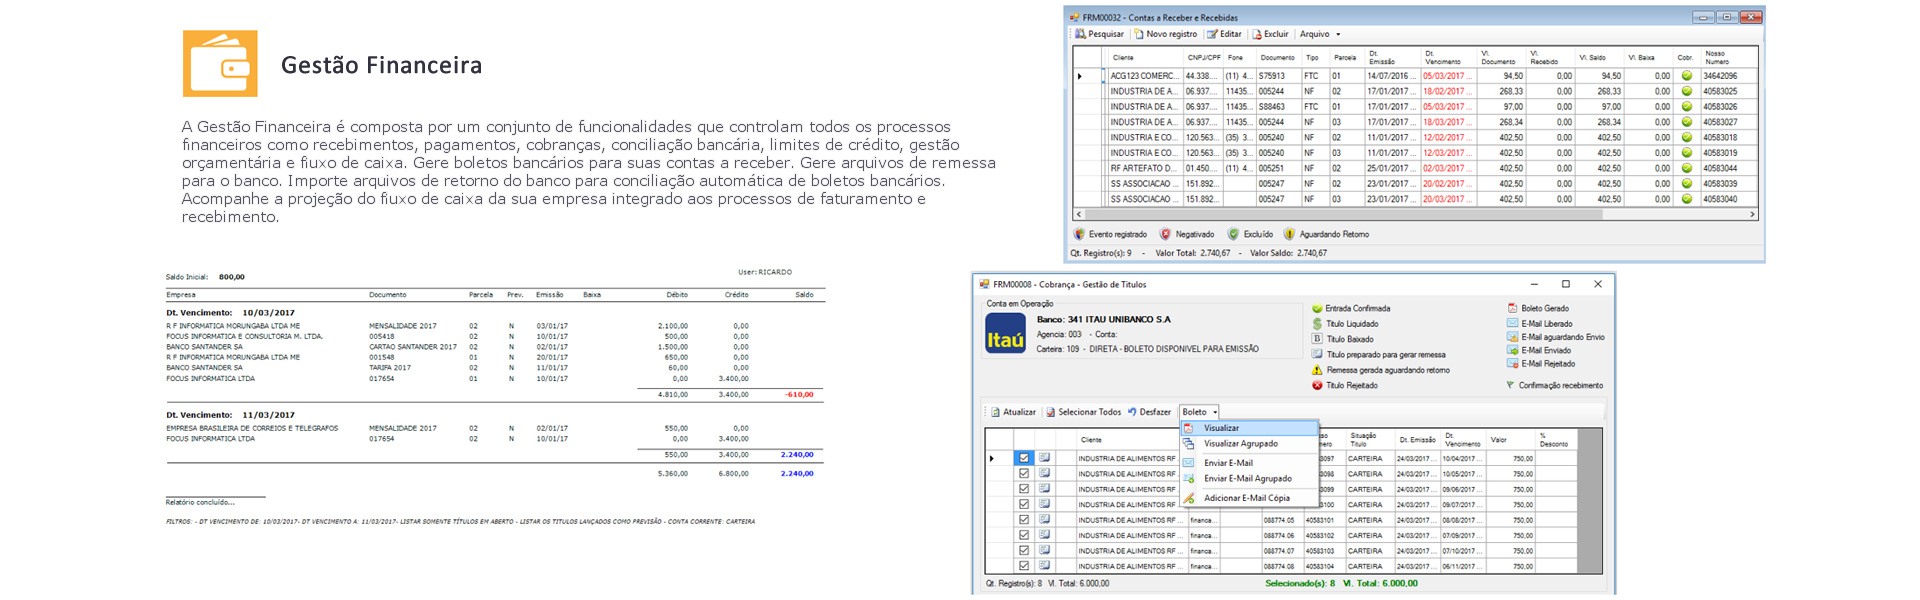
Task: Click the remessa icon in the 06/11/2017 row
Action: (1044, 566)
